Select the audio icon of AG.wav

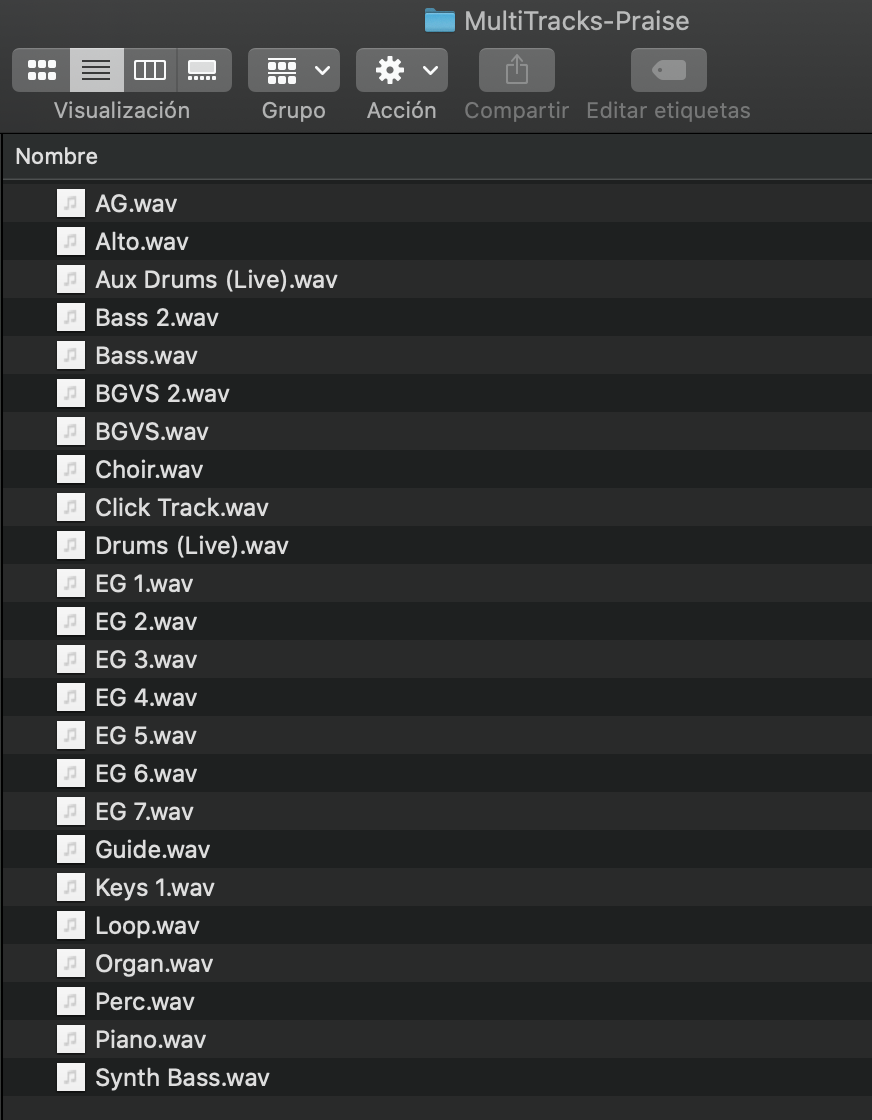[x=71, y=204]
